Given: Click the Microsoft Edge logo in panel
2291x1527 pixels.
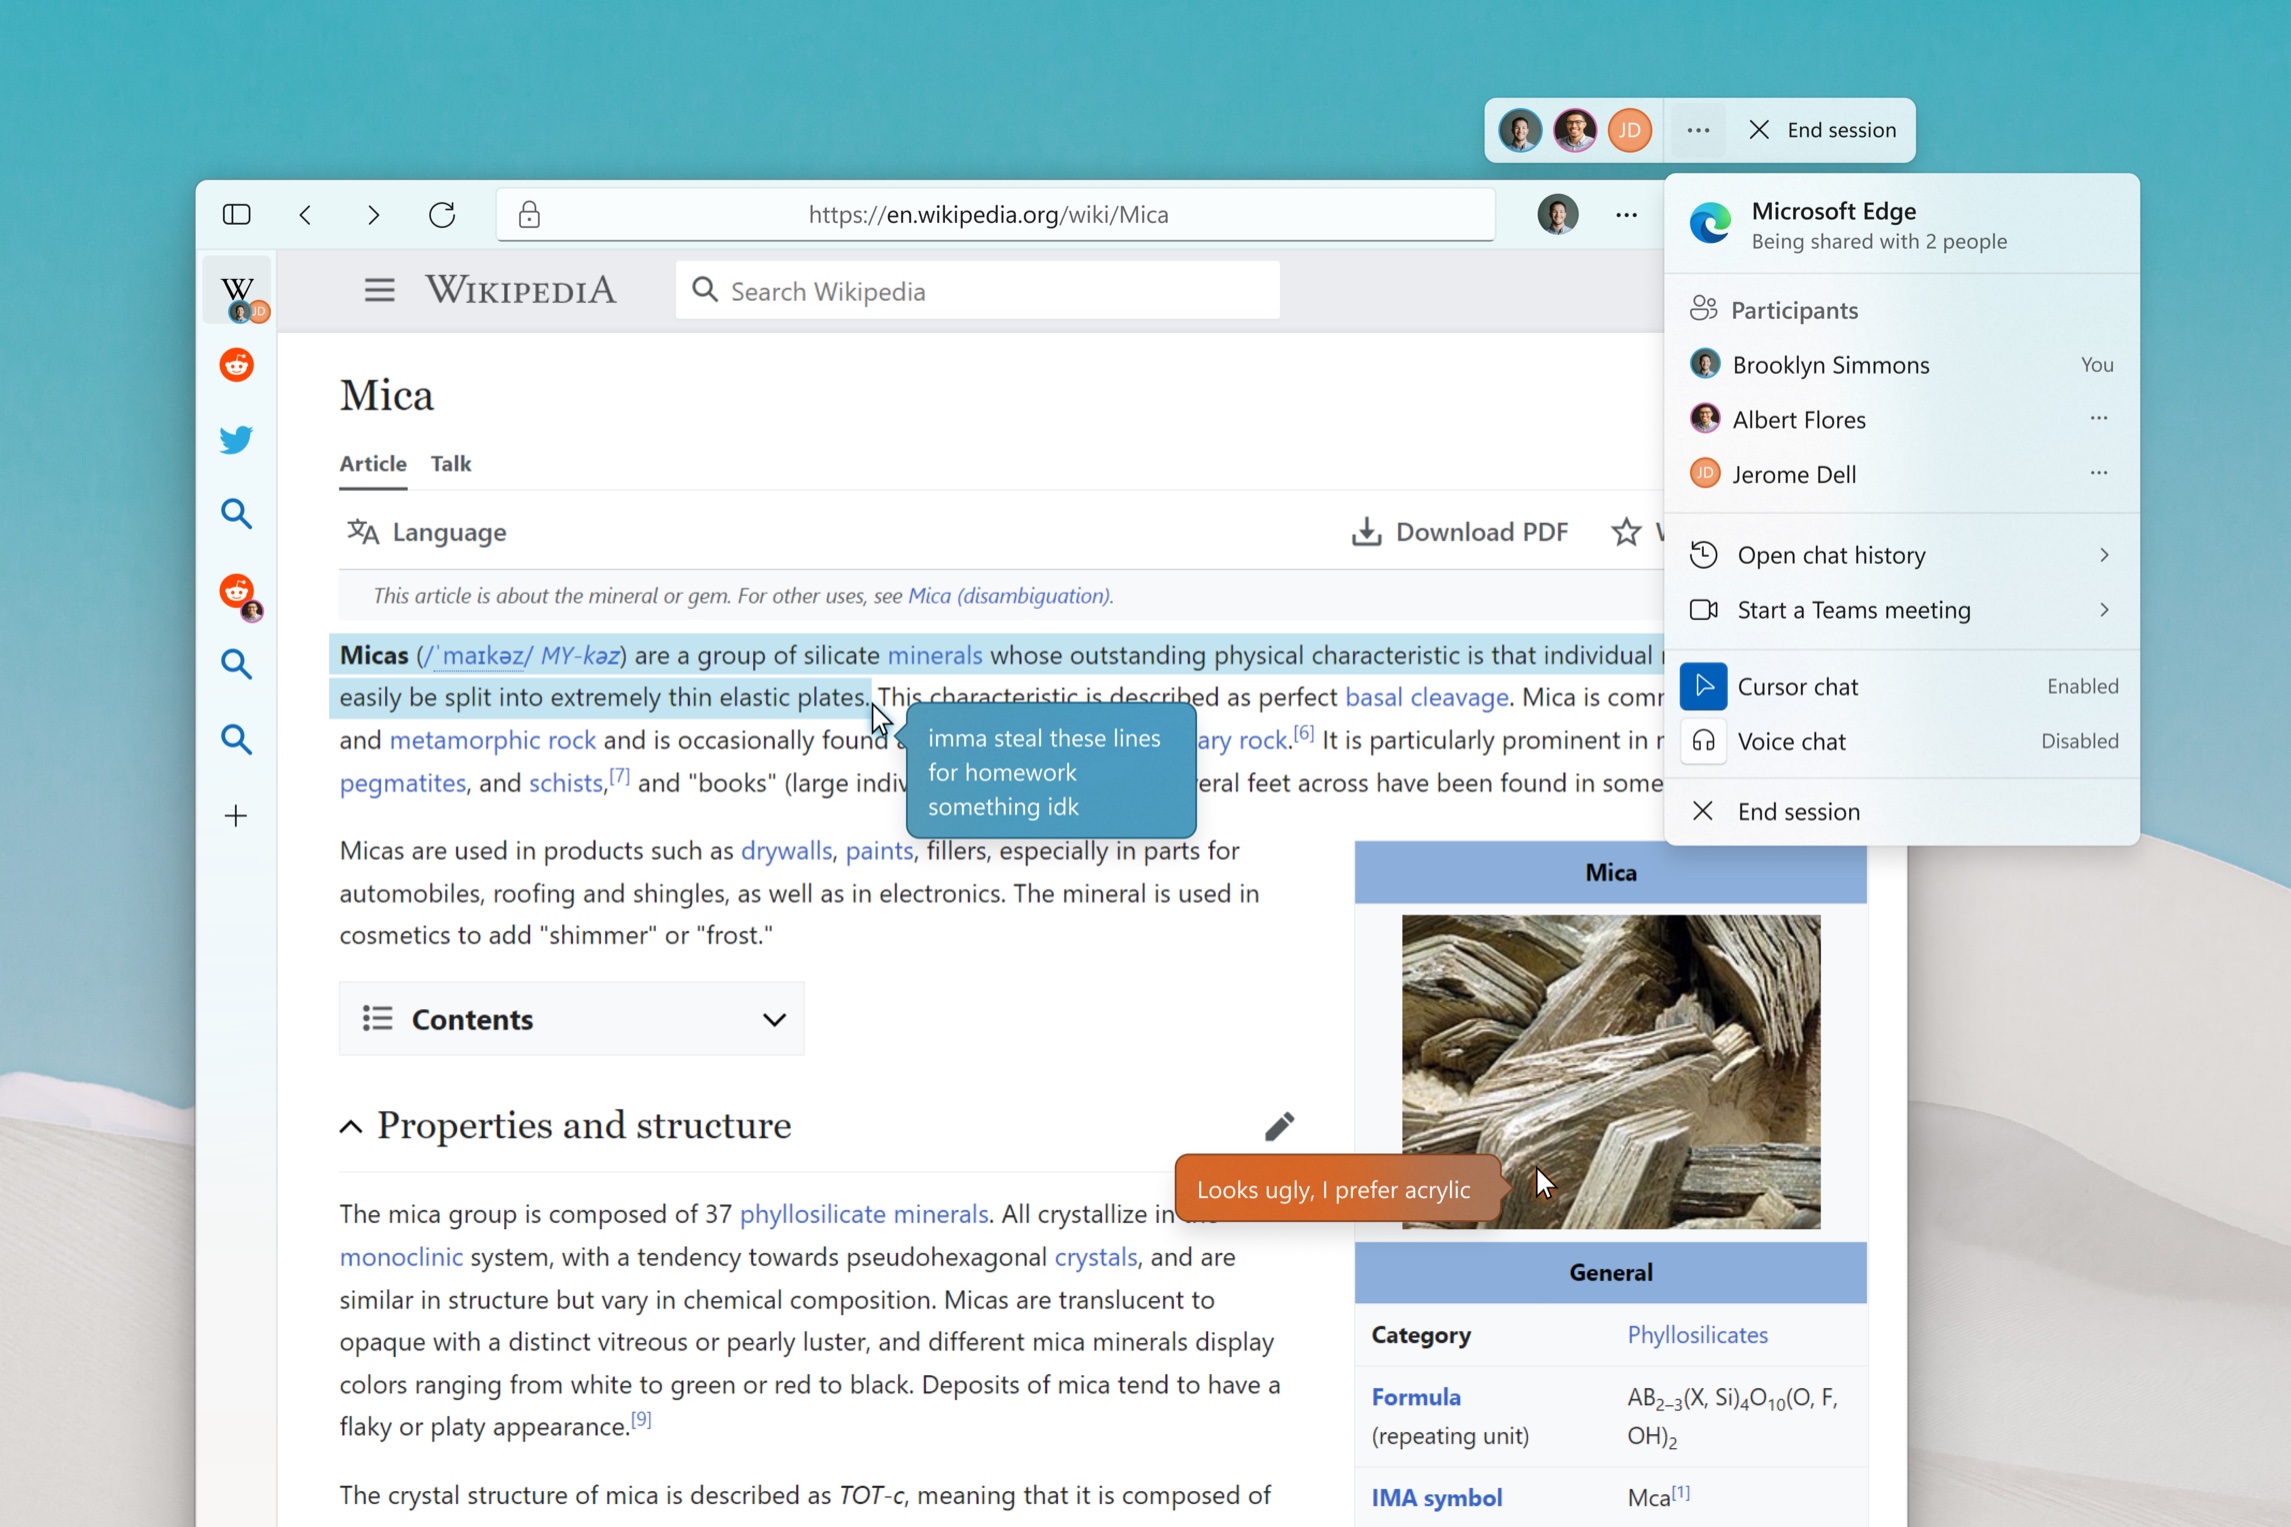Looking at the screenshot, I should click(1710, 222).
